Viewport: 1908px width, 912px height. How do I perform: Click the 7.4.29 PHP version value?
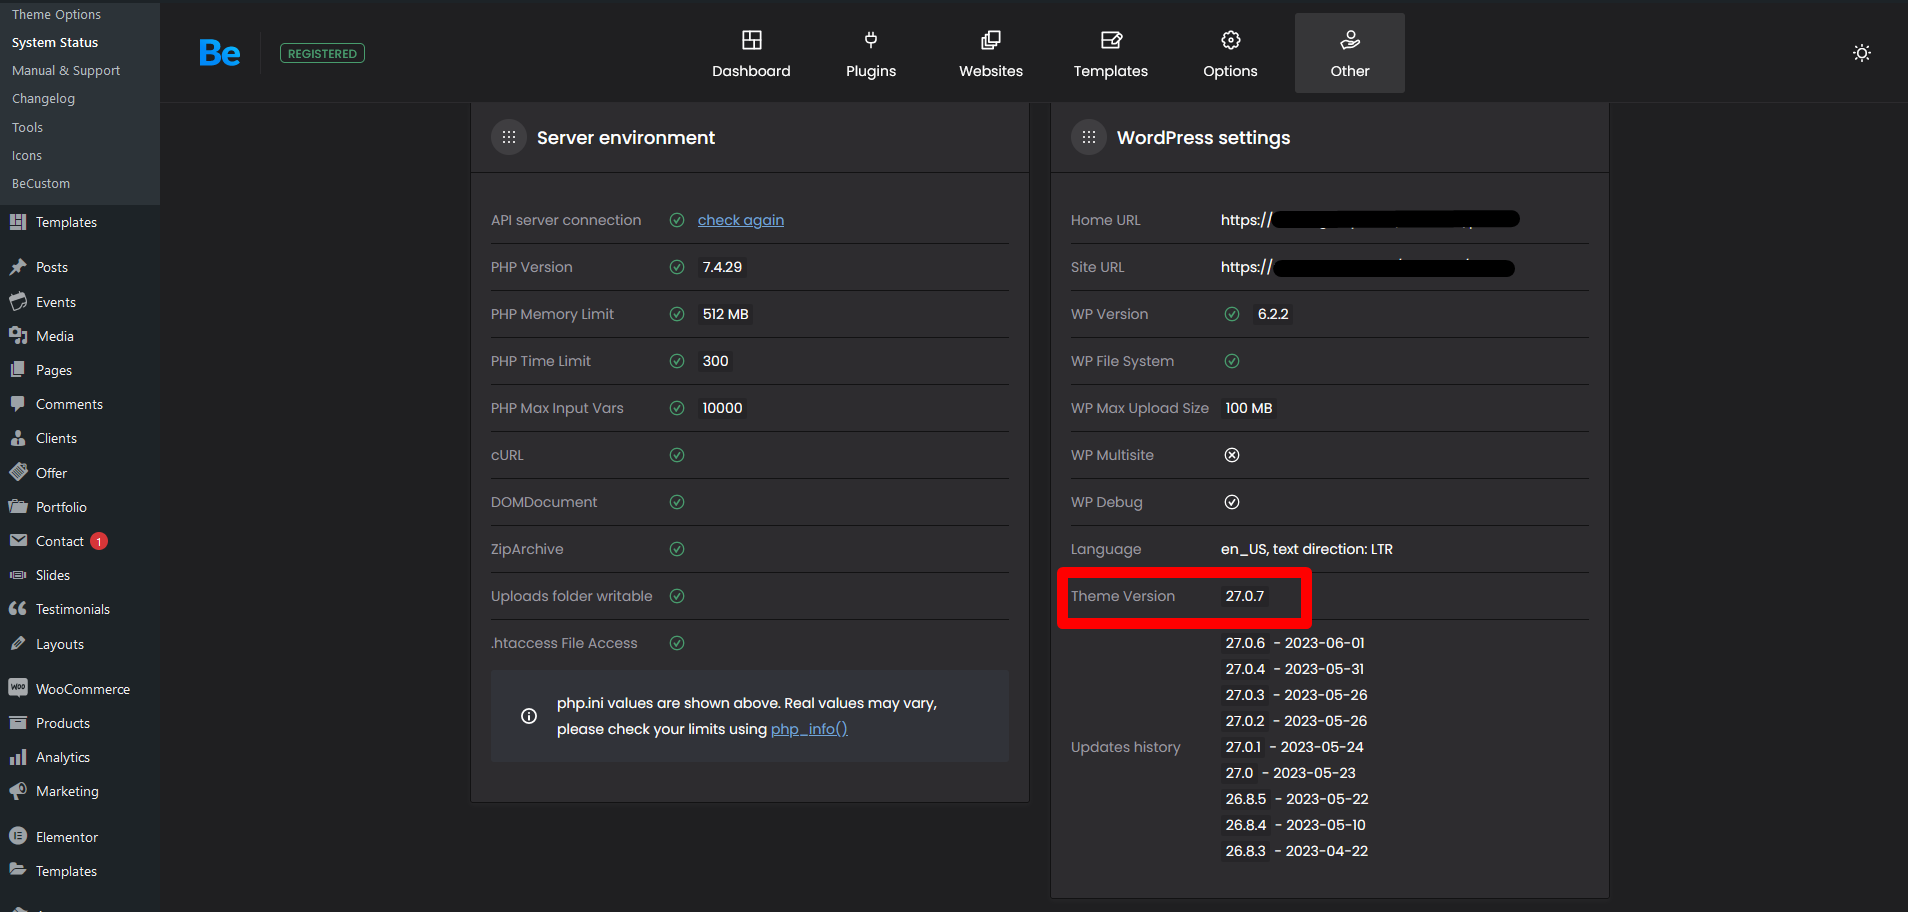722,267
